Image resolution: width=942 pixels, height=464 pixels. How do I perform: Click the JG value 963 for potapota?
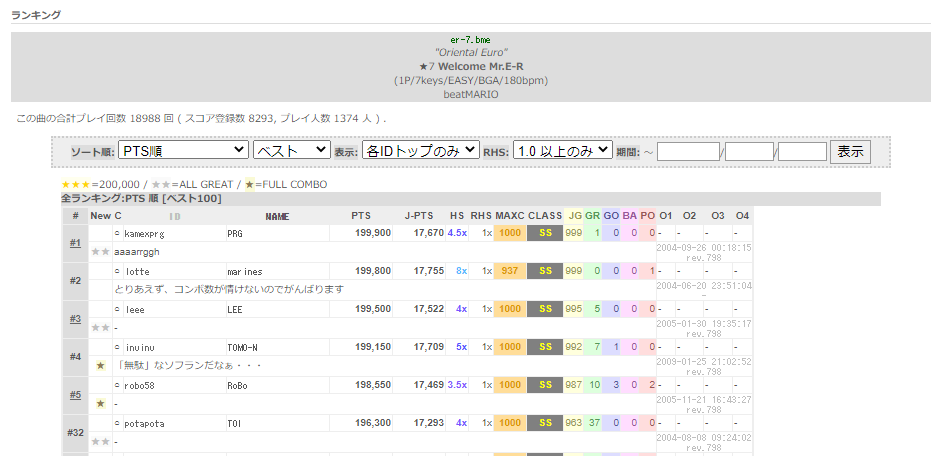point(574,423)
